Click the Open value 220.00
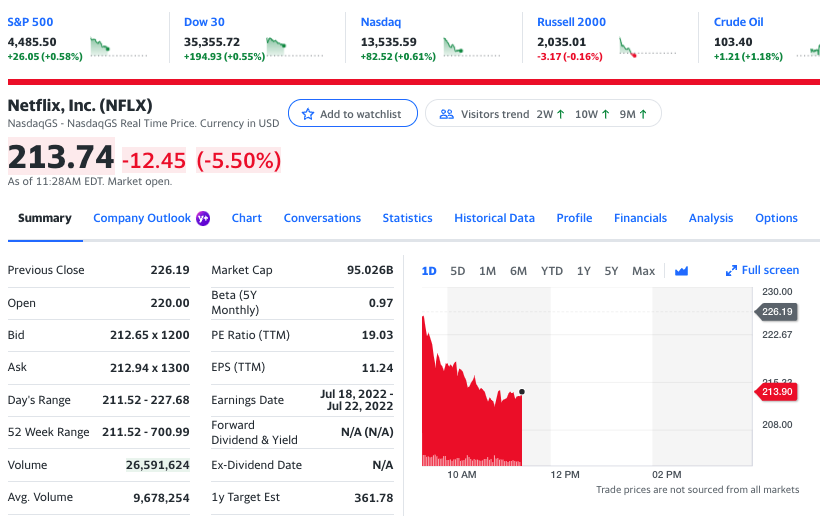 tap(170, 303)
